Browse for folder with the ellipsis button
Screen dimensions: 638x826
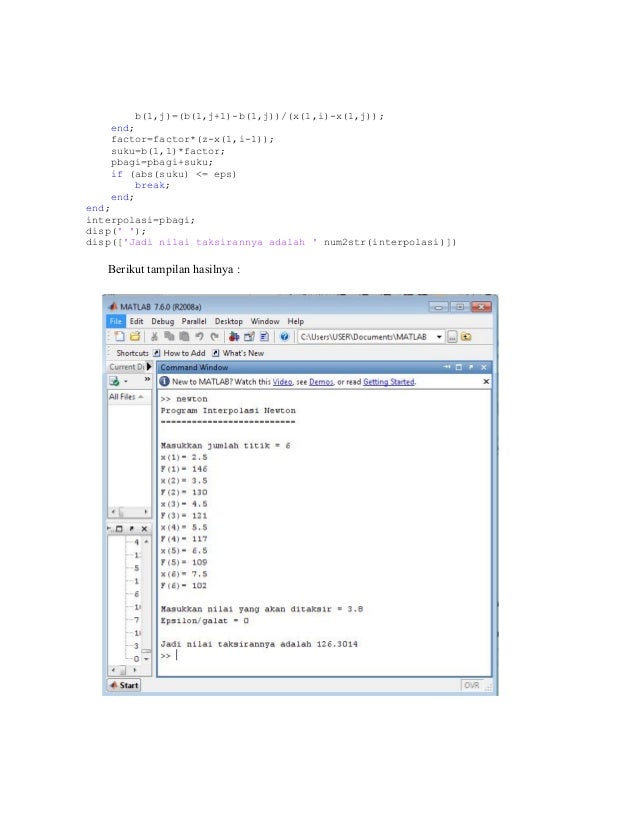pyautogui.click(x=452, y=337)
